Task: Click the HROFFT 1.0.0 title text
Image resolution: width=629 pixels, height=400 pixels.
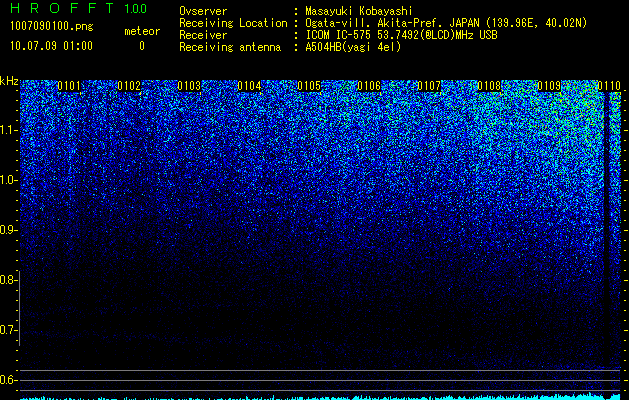Action: point(79,8)
